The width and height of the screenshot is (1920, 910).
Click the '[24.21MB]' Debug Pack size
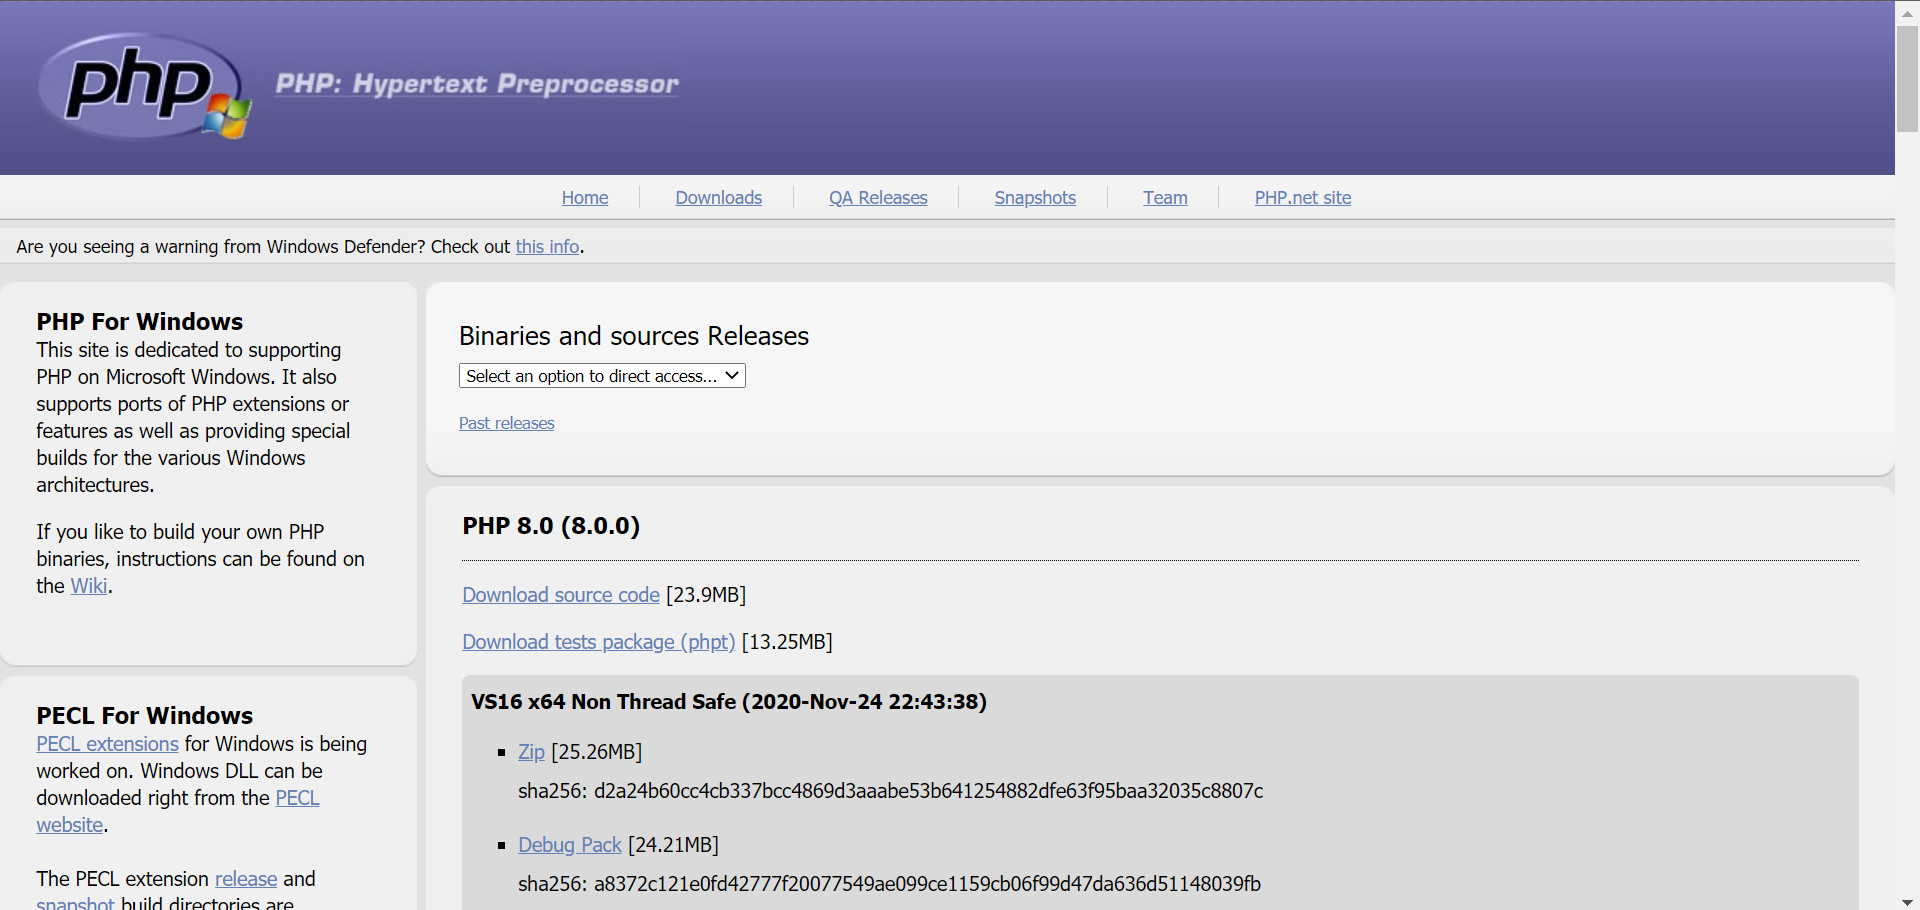coord(673,845)
